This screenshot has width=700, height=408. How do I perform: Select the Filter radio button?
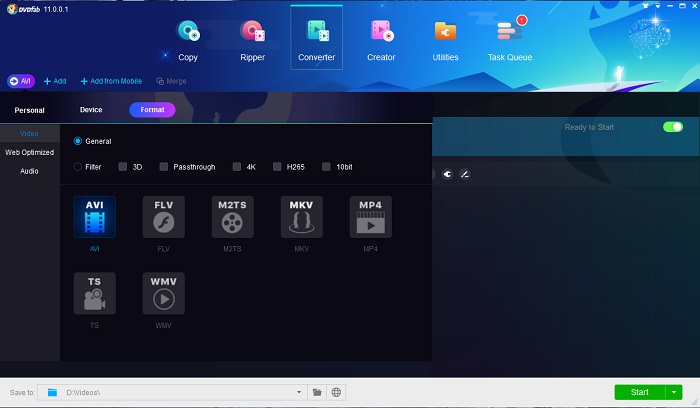(78, 167)
